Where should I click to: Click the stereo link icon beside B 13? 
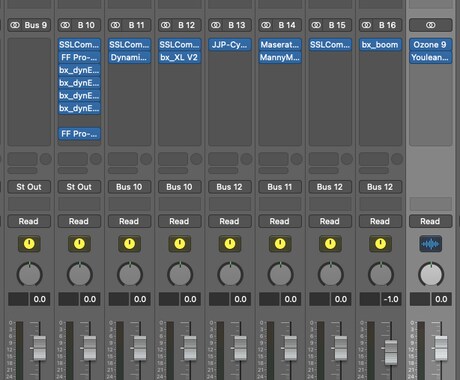pos(216,25)
